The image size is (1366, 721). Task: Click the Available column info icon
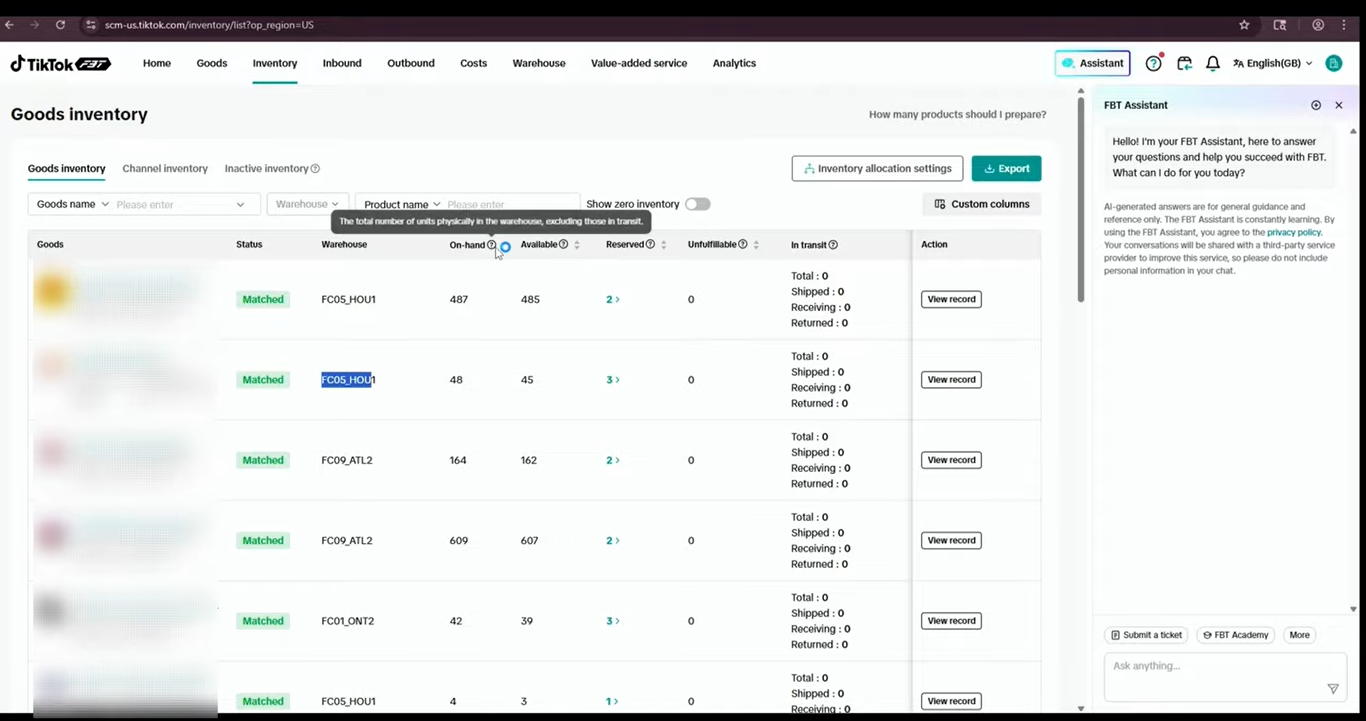coord(564,244)
